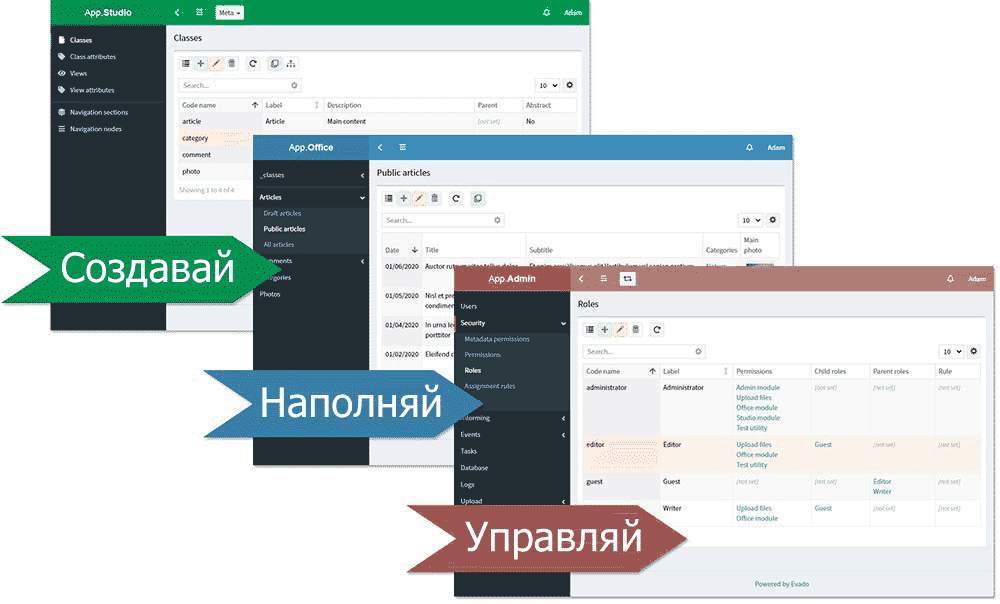Select the 'comment' row in Classes table

point(216,155)
